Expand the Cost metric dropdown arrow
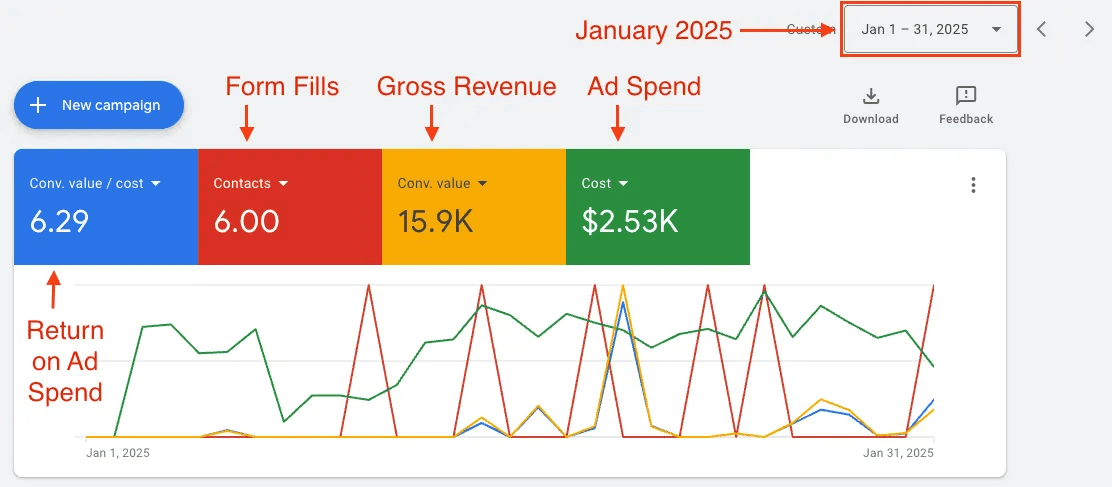The image size is (1112, 487). click(x=623, y=184)
